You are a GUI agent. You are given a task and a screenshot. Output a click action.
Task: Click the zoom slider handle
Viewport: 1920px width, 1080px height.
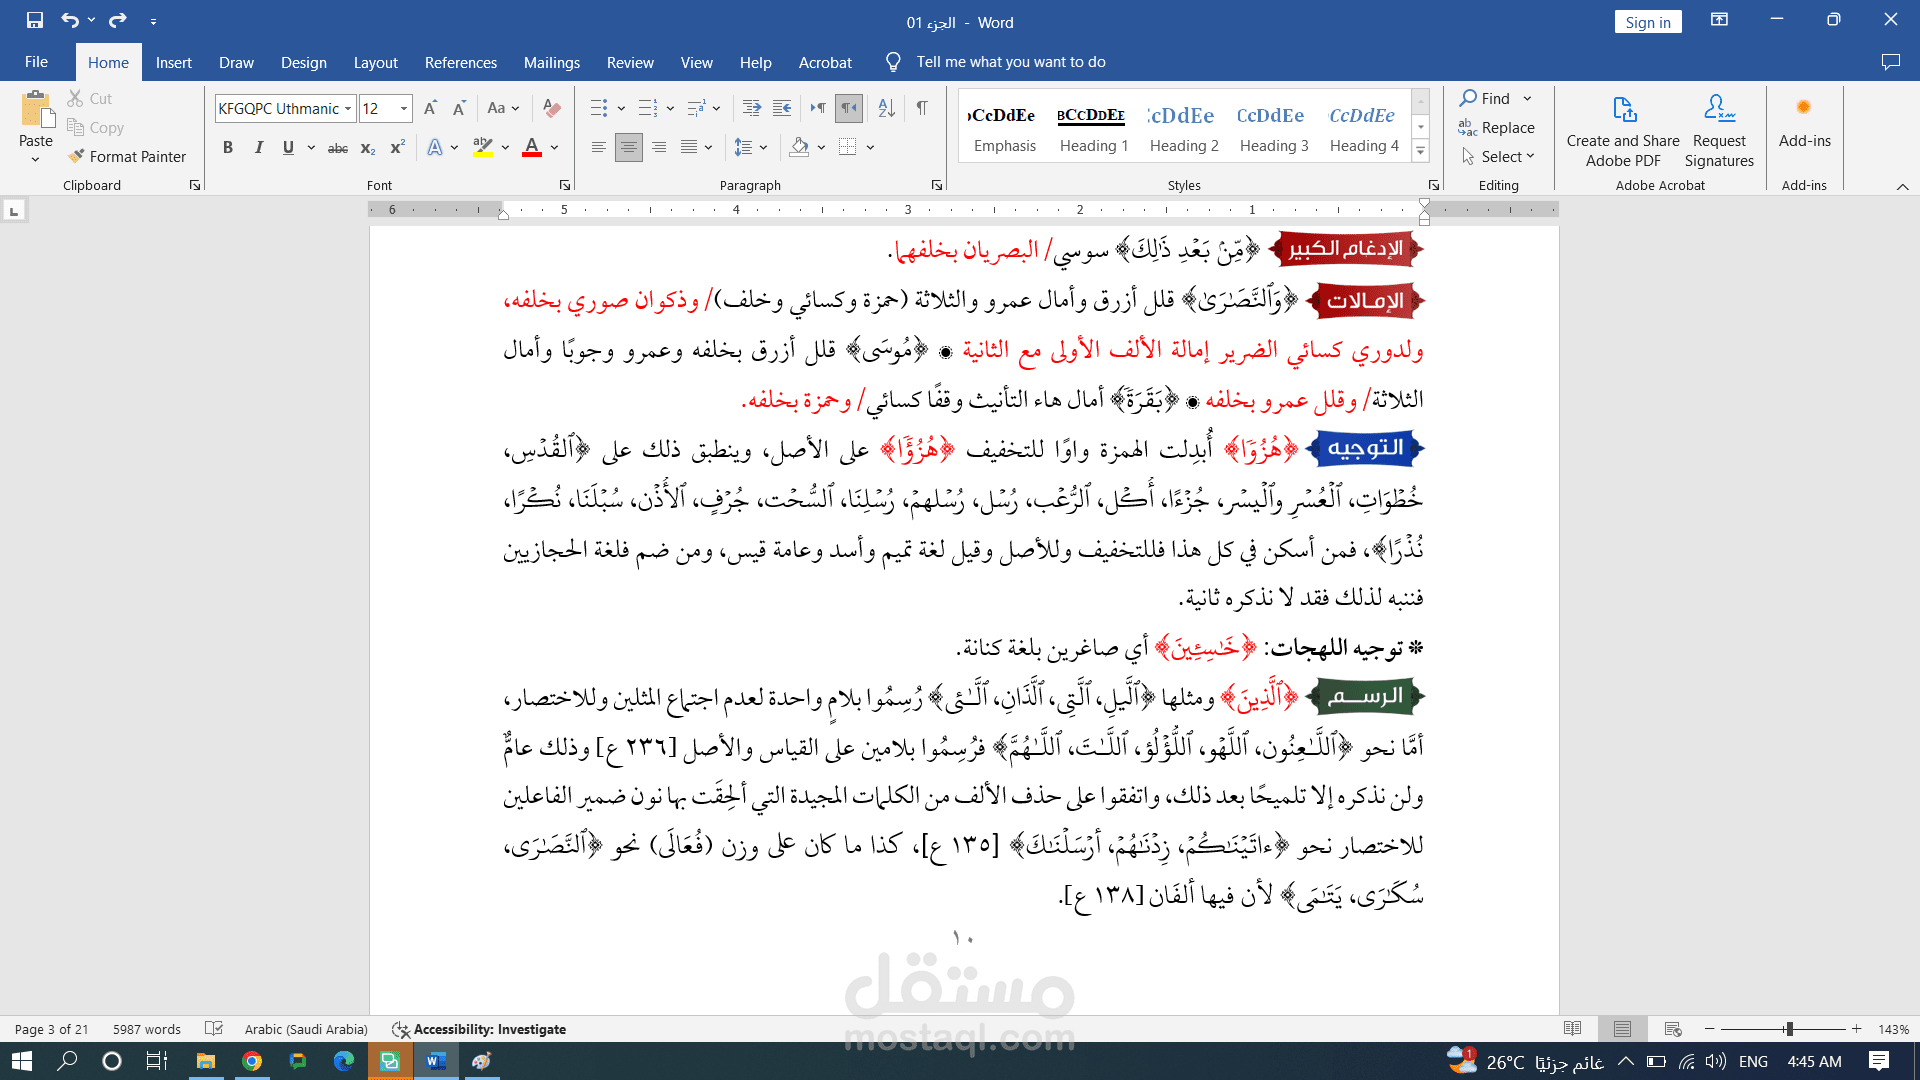1789,1029
